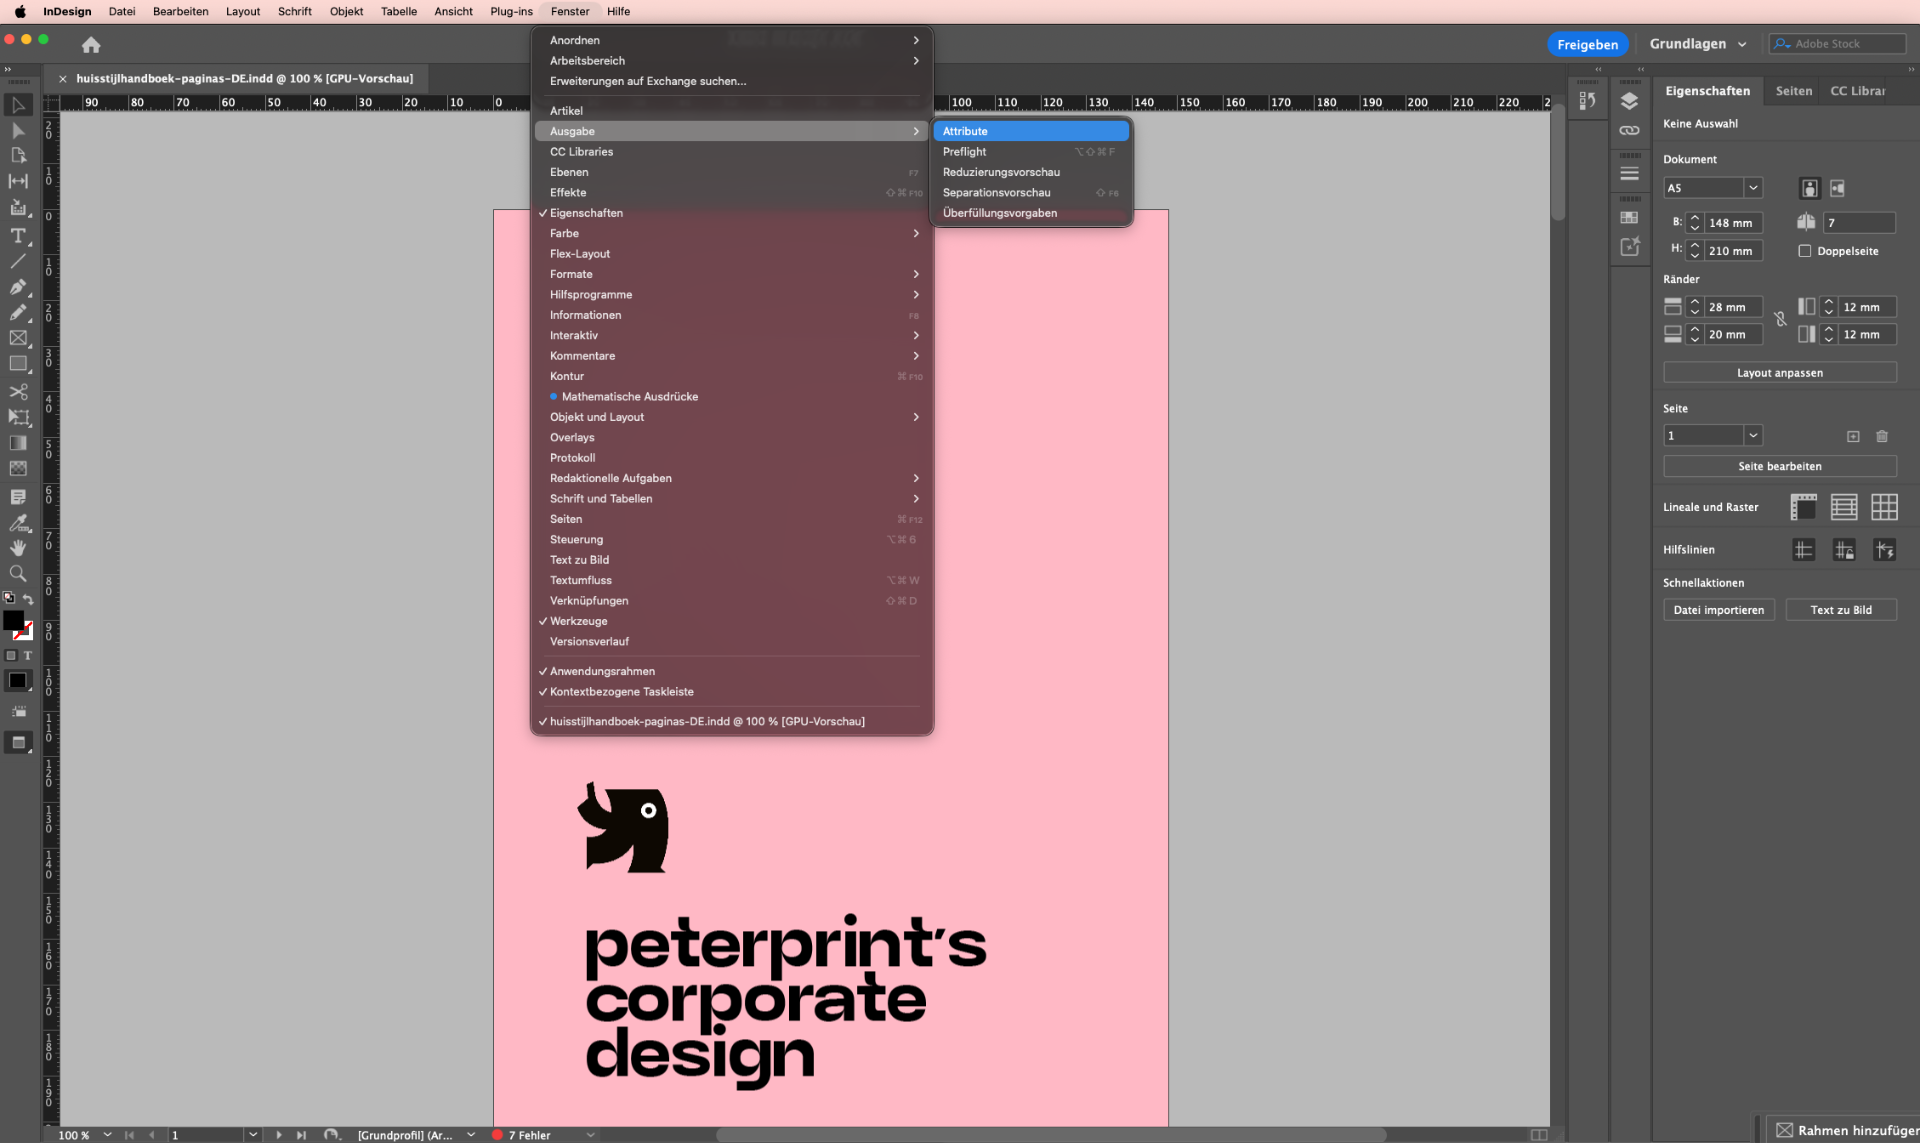Toggle Anwendungsrahmen option
The height and width of the screenshot is (1143, 1920).
point(732,671)
